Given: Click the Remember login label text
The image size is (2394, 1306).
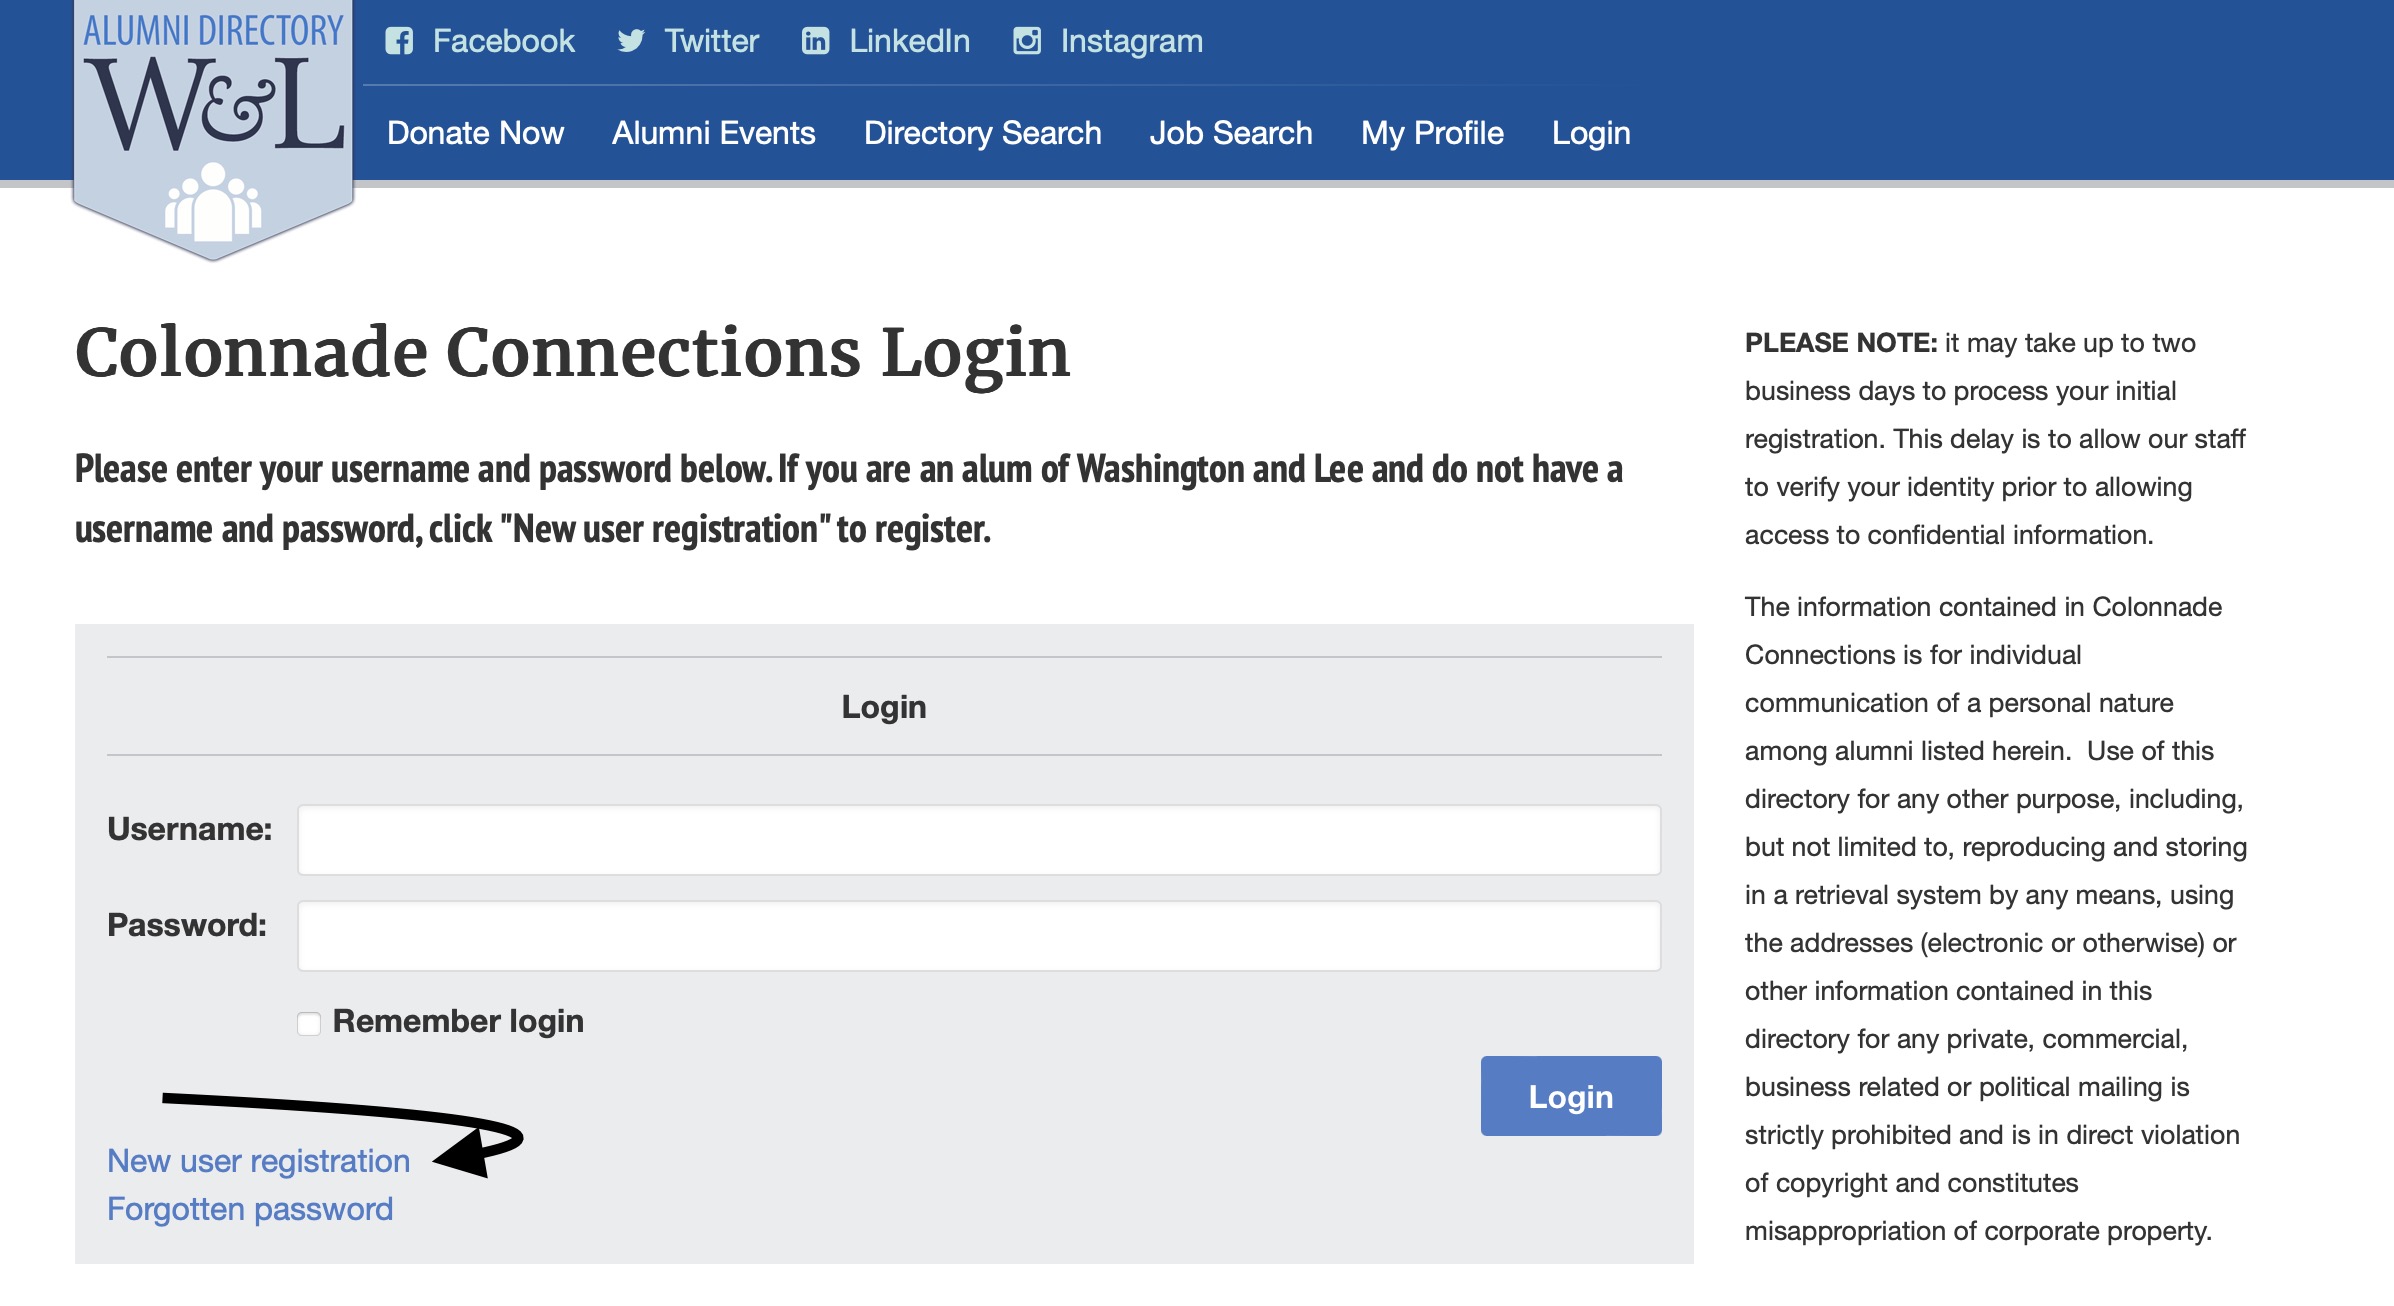Looking at the screenshot, I should pos(458,1021).
